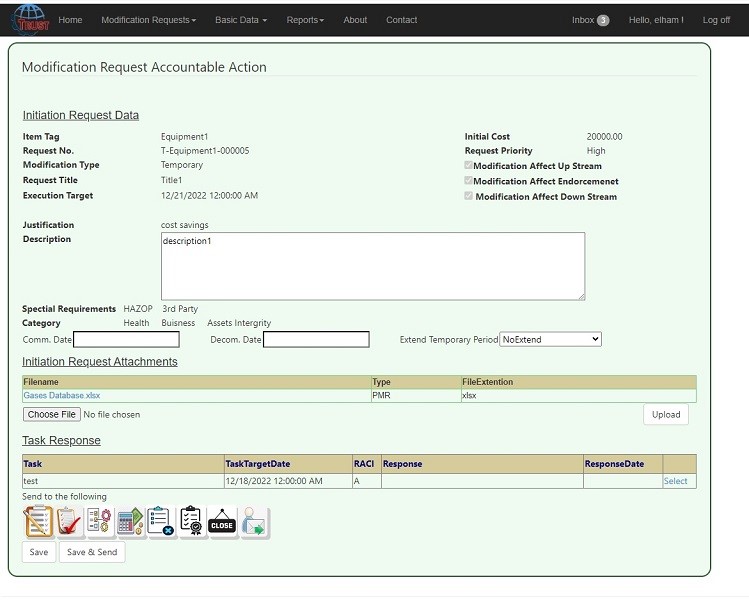Click the clipboard with red checkmark icon
749x600 pixels.
69,522
